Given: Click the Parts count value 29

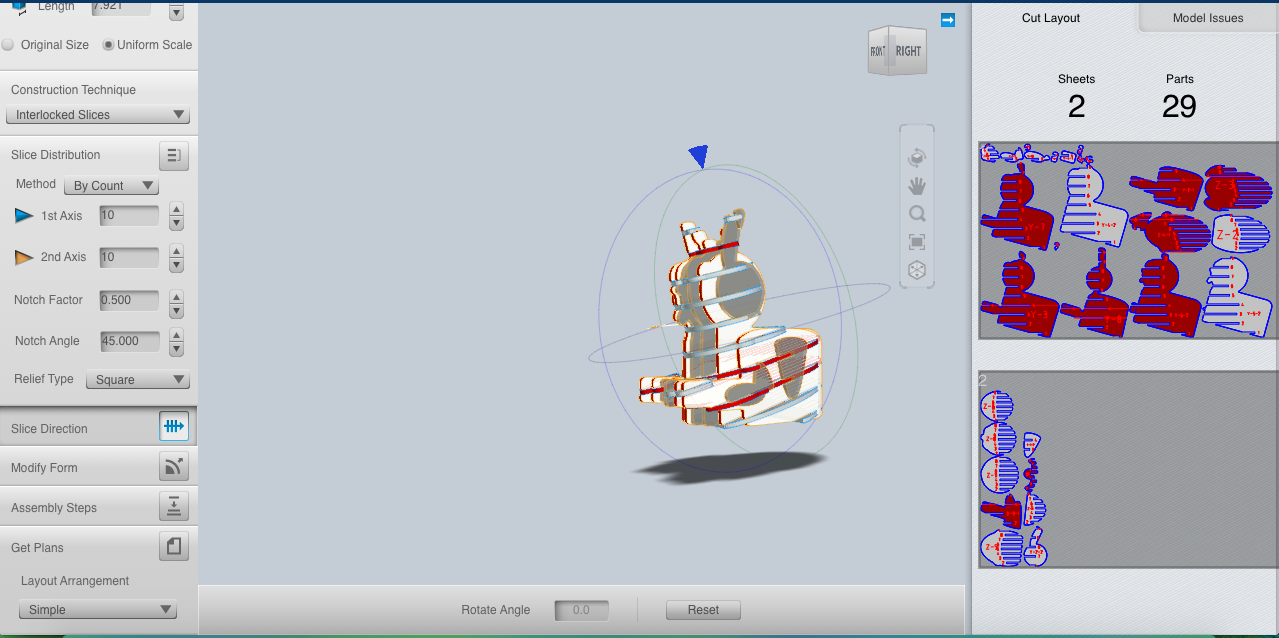Looking at the screenshot, I should coord(1179,106).
